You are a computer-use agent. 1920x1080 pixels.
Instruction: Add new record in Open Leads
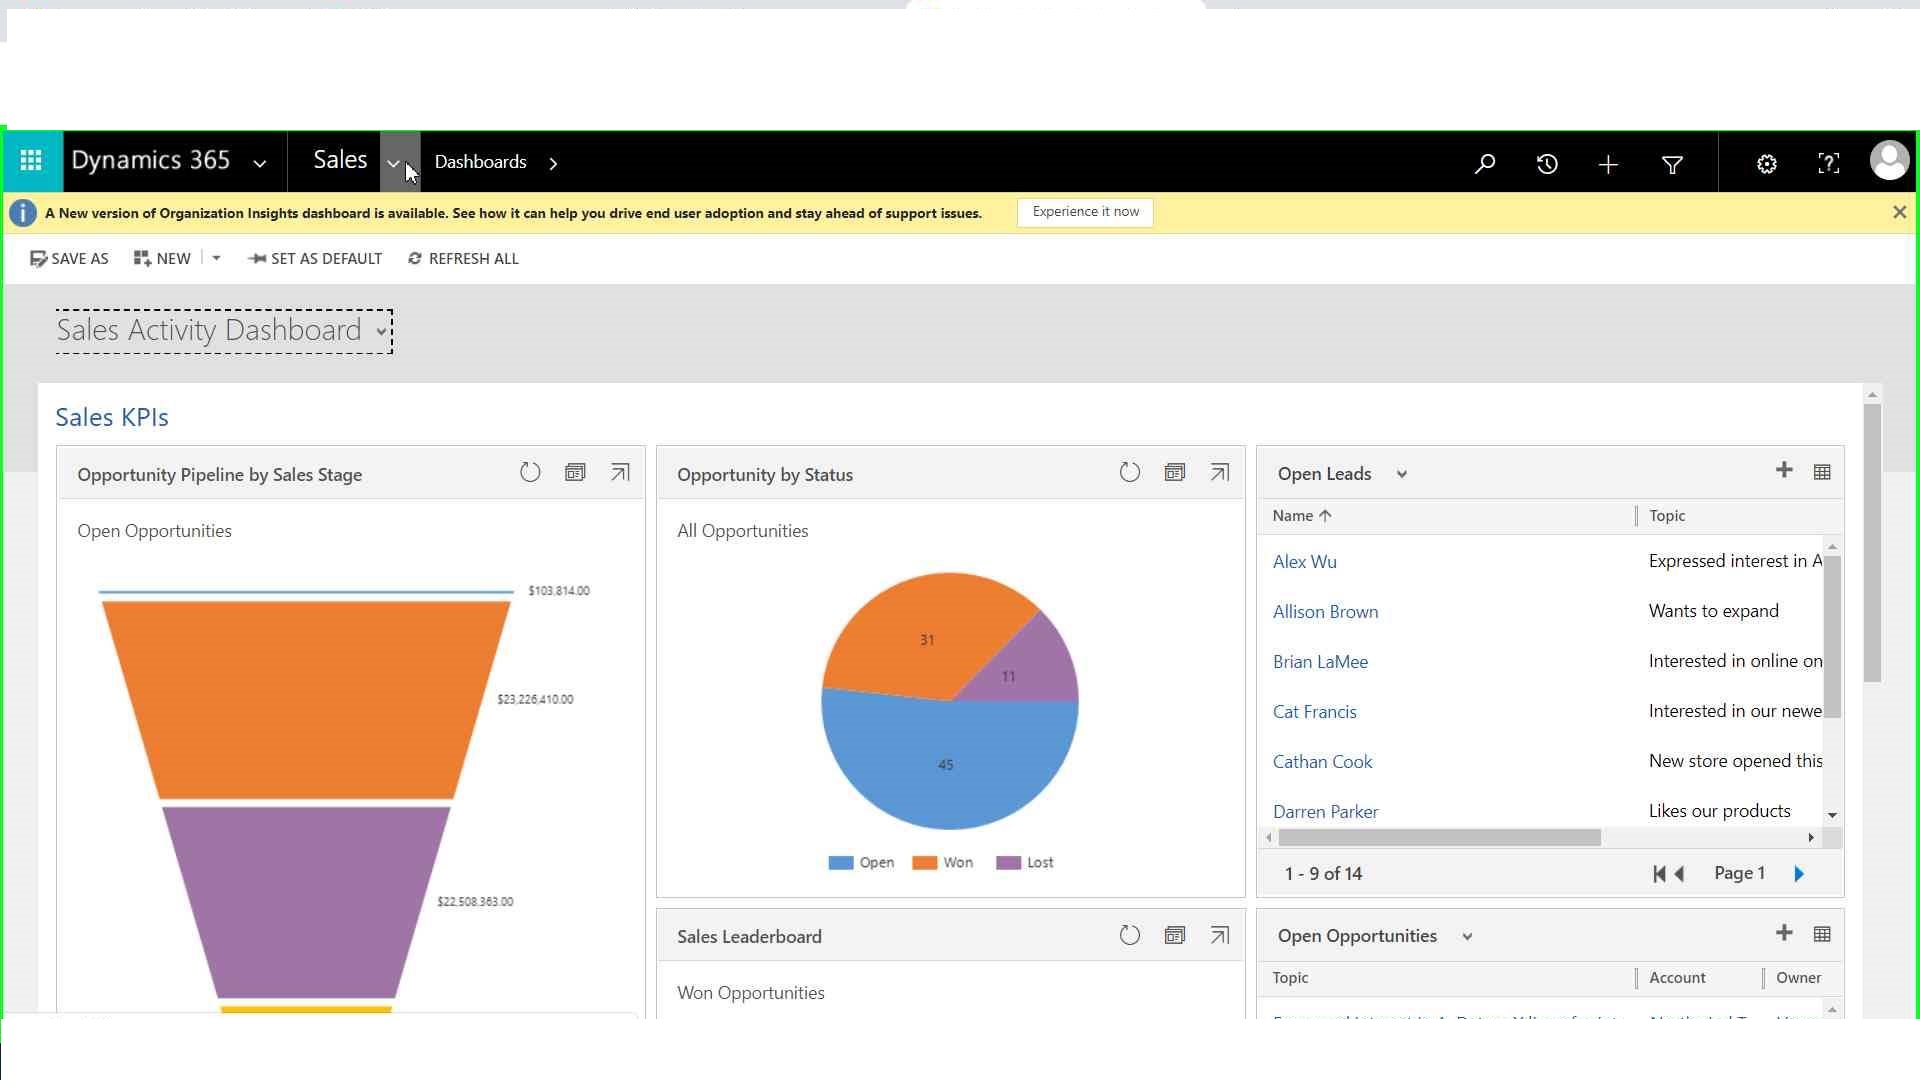click(1783, 470)
